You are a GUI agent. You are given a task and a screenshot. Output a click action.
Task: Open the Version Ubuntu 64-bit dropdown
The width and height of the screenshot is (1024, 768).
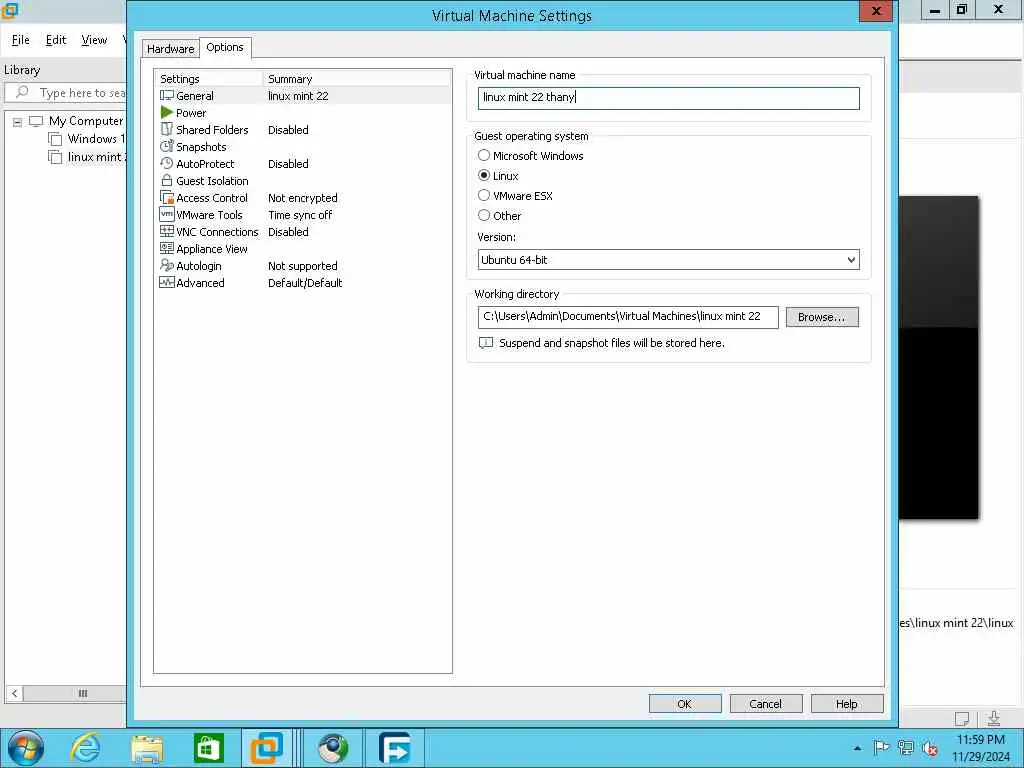[668, 259]
